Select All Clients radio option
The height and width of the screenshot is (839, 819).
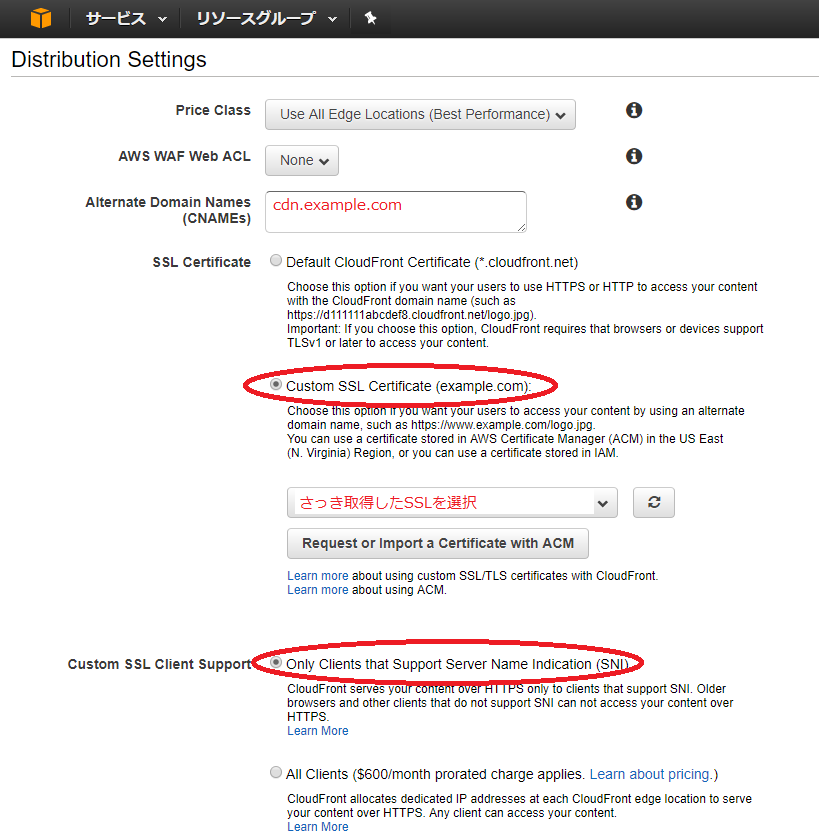click(x=275, y=773)
